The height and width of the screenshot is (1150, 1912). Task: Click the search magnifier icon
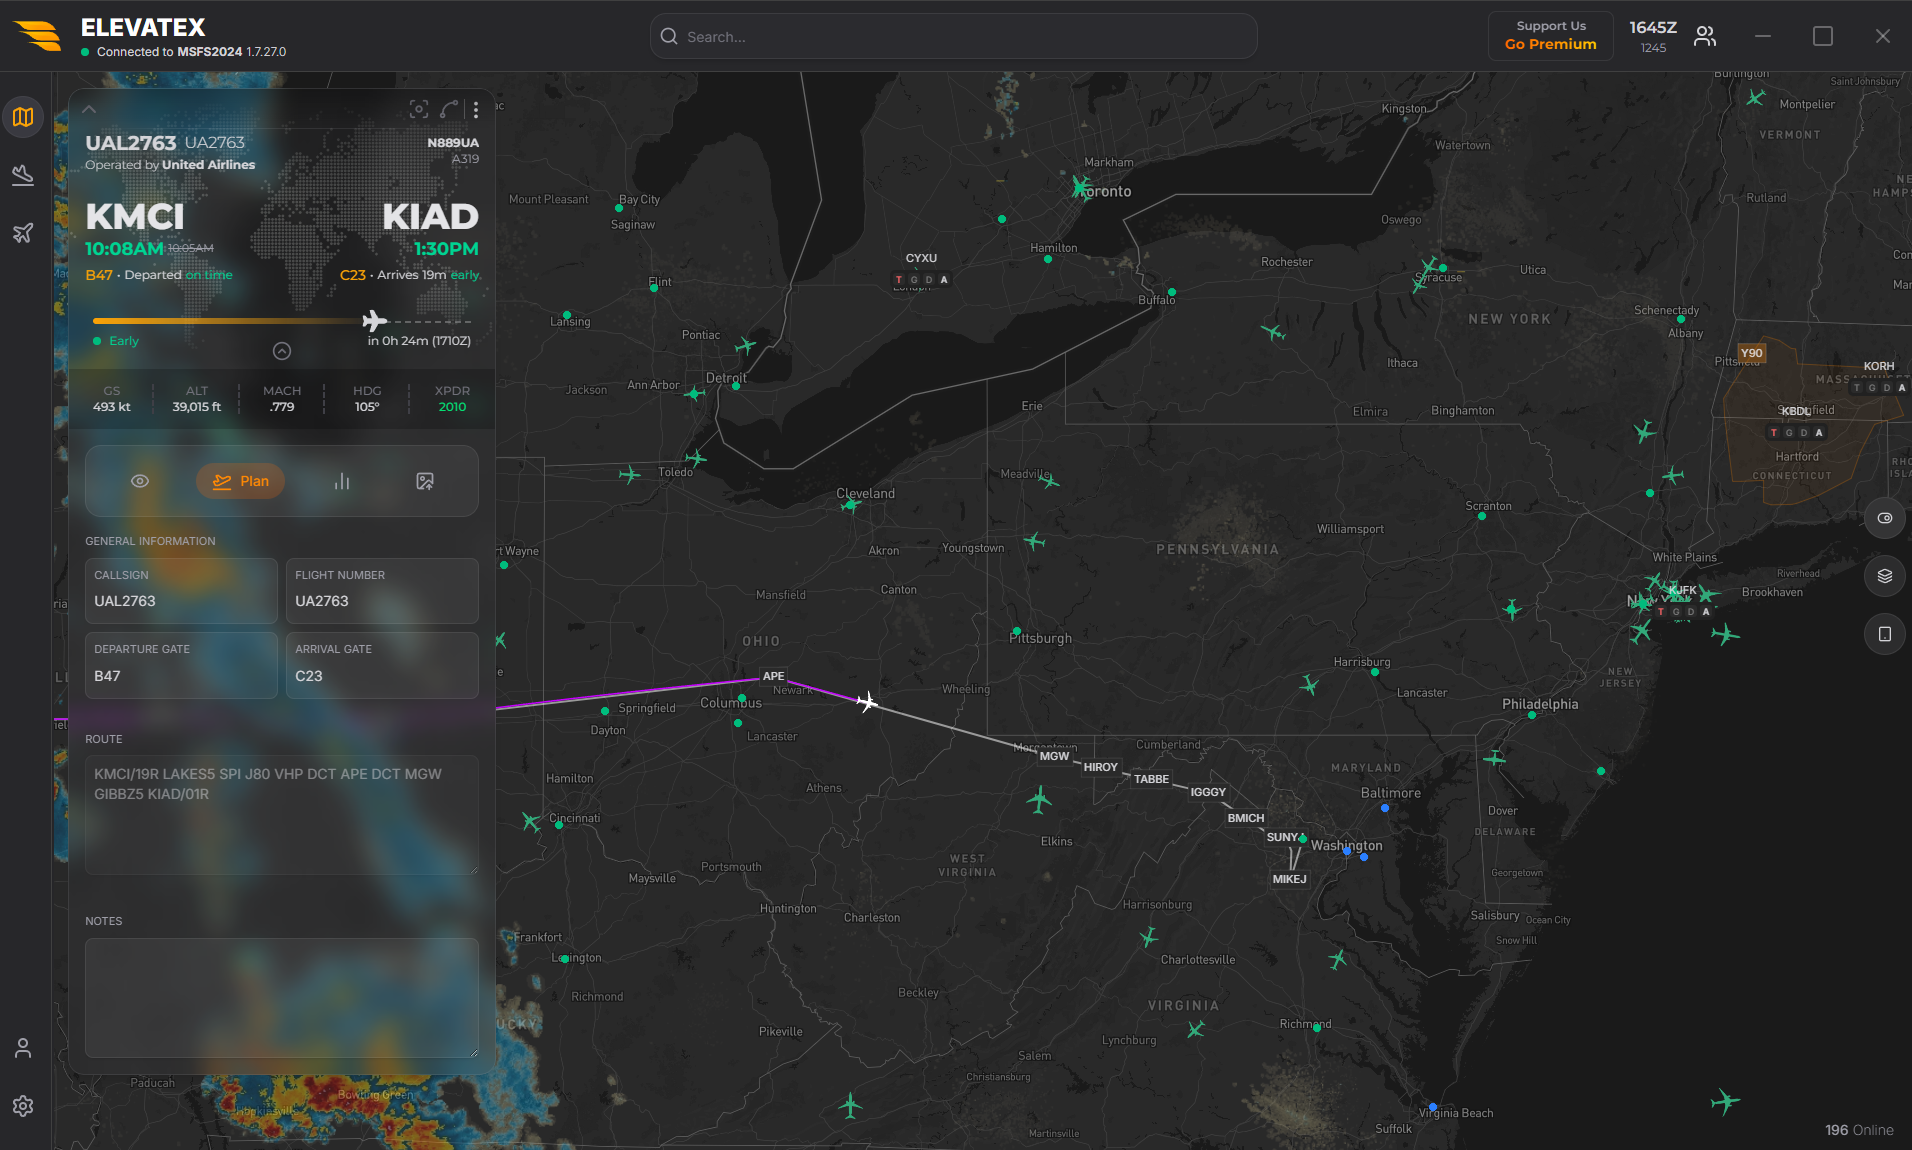point(669,36)
